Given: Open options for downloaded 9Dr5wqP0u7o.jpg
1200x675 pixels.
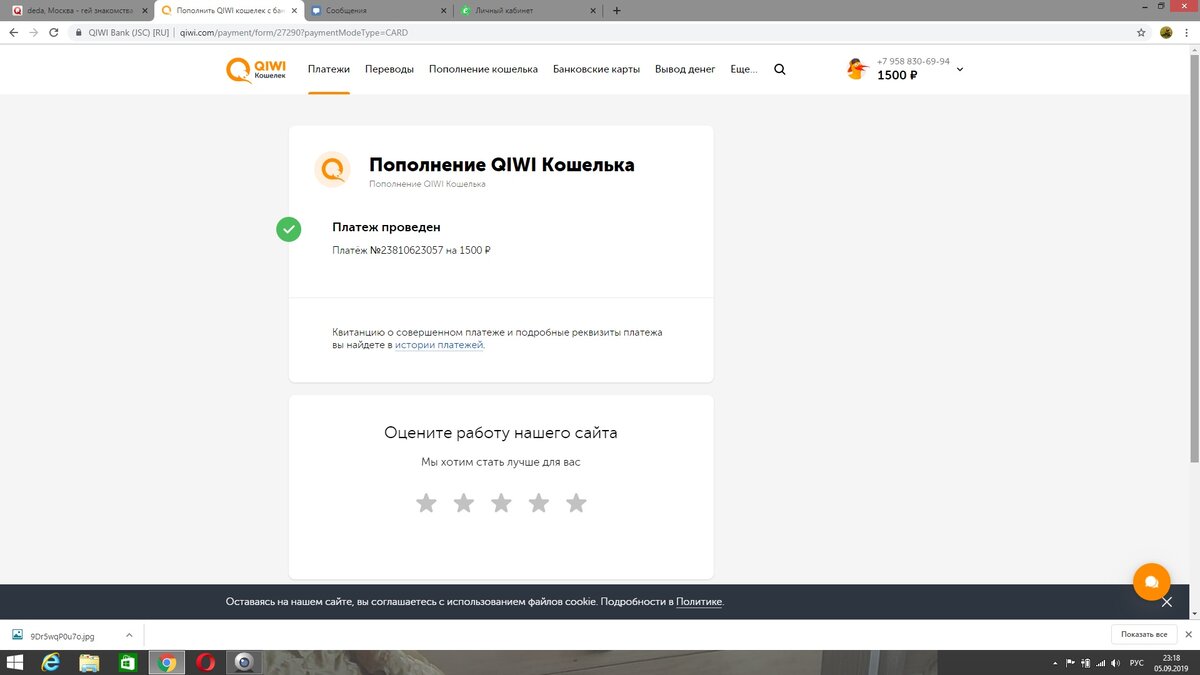Looking at the screenshot, I should (x=129, y=635).
